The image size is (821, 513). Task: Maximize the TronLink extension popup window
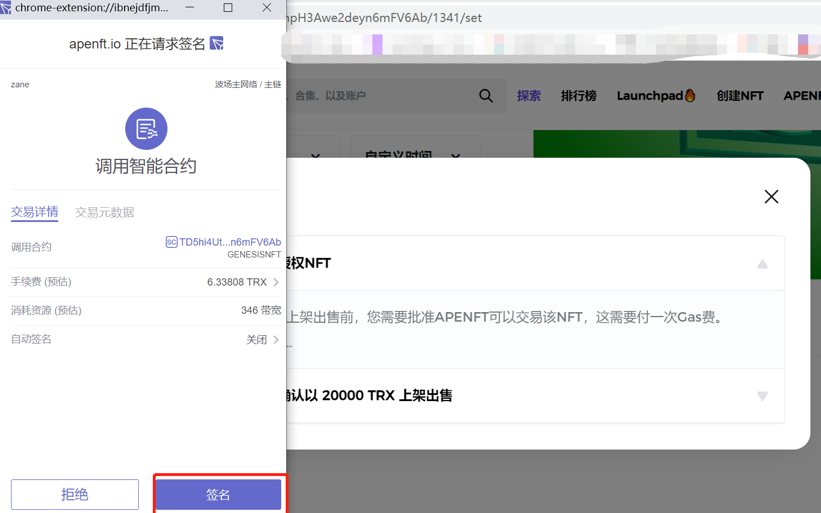228,7
